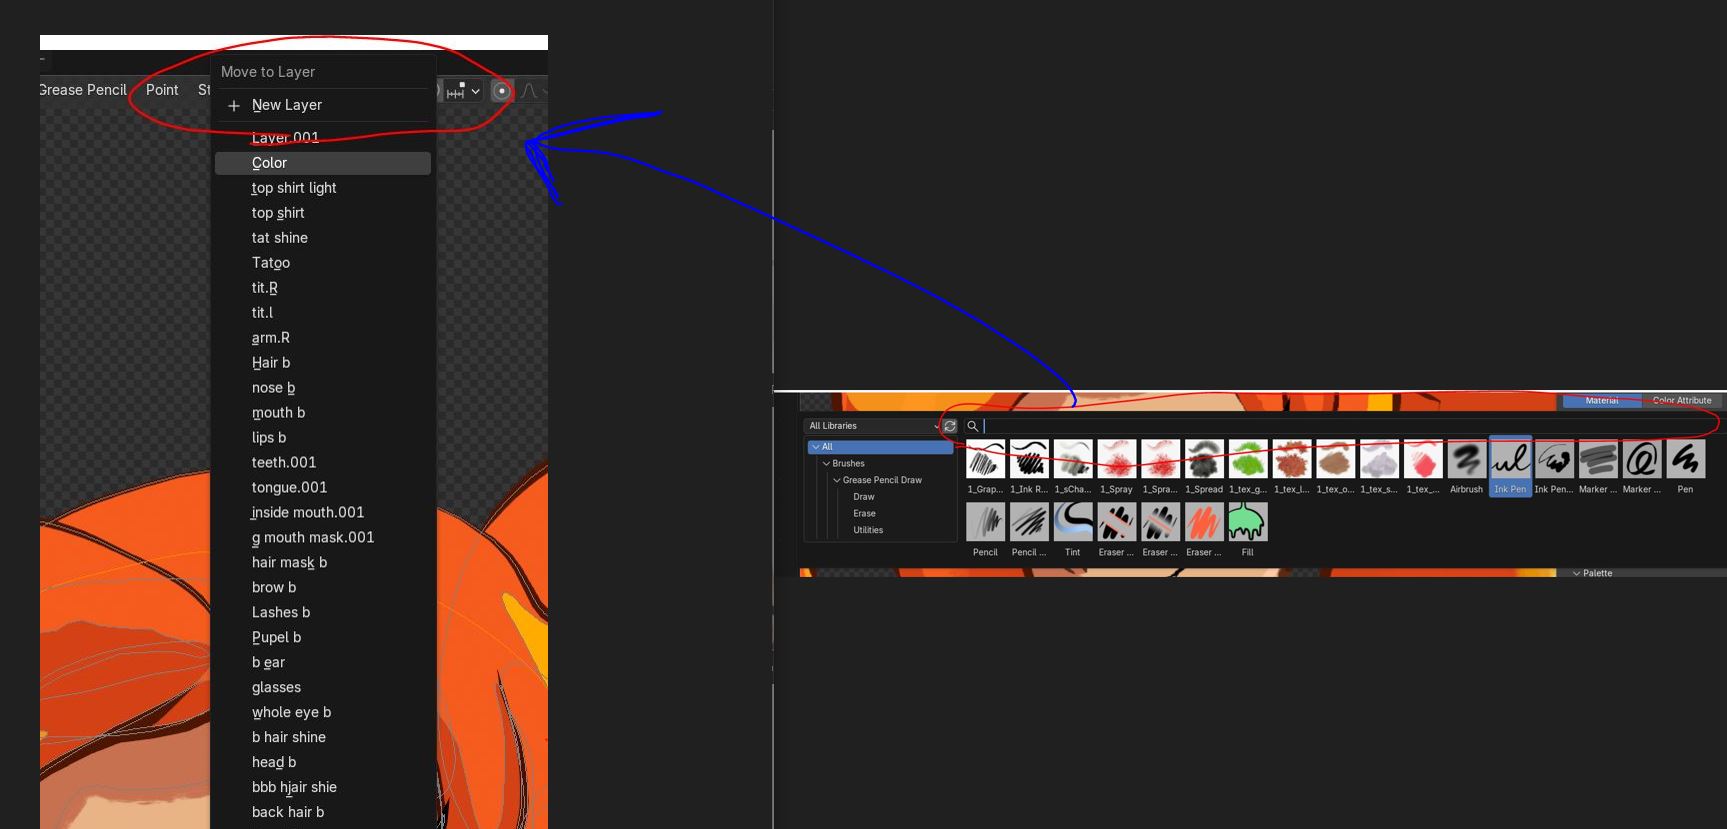1727x829 pixels.
Task: Open the Grease Pencil header menu
Action: click(x=83, y=90)
